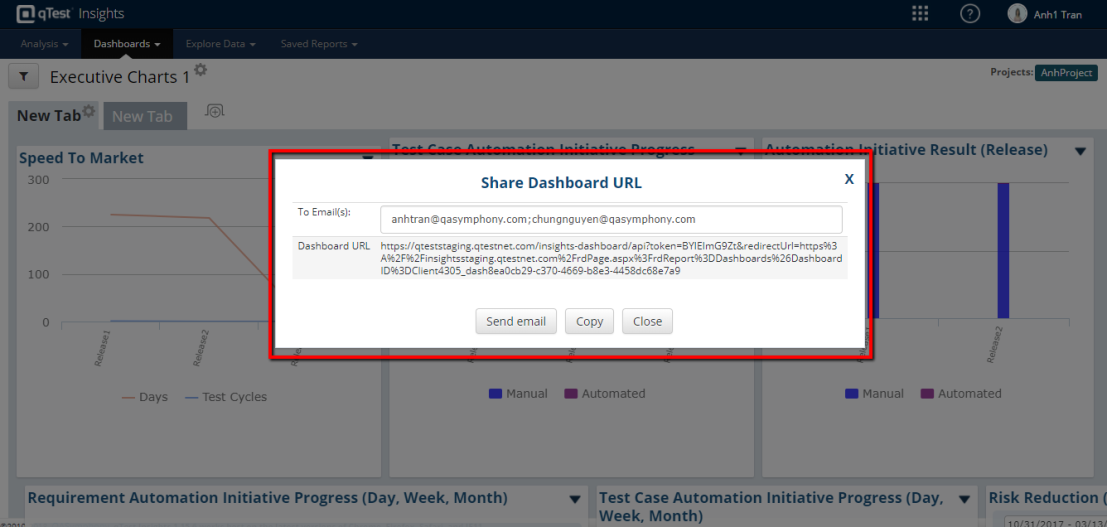Screen dimensions: 1107x527
Task: Toggle the Test Cycles legend entry
Action: 226,397
